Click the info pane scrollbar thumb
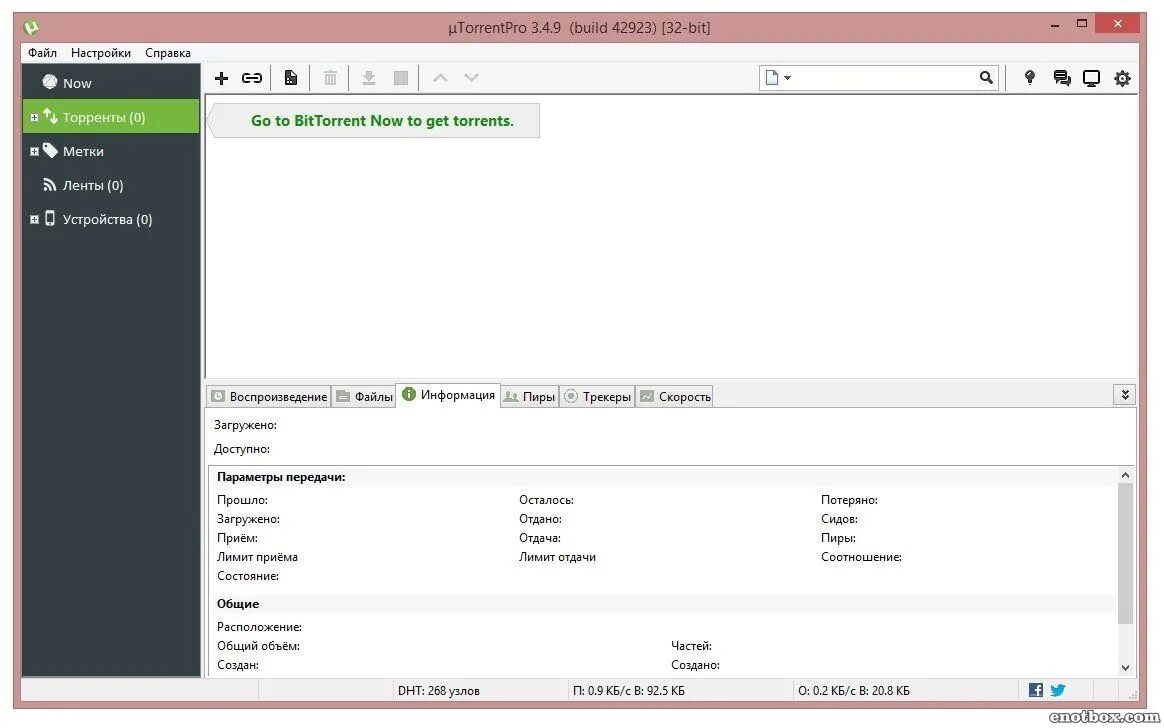Image resolution: width=1164 pixels, height=728 pixels. pos(1125,553)
